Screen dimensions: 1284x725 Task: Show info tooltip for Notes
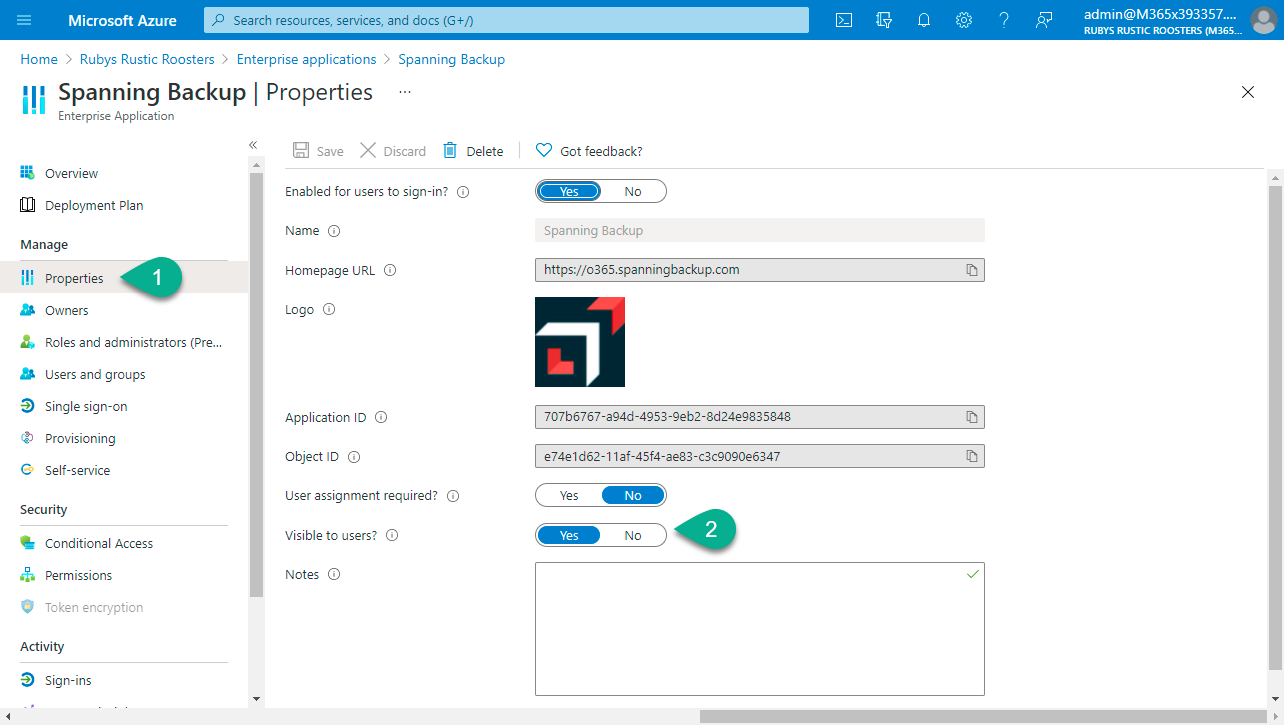coord(334,575)
